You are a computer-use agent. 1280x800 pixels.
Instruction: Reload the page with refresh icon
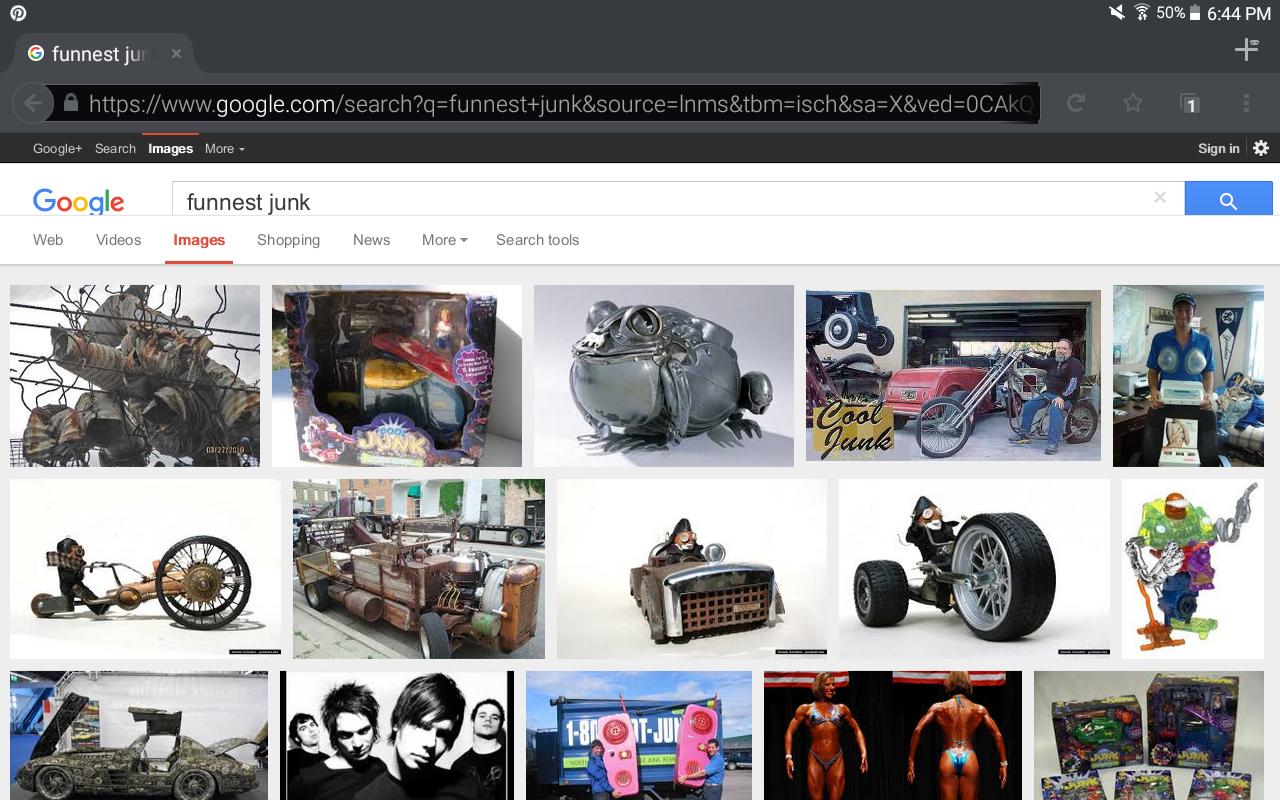1076,103
